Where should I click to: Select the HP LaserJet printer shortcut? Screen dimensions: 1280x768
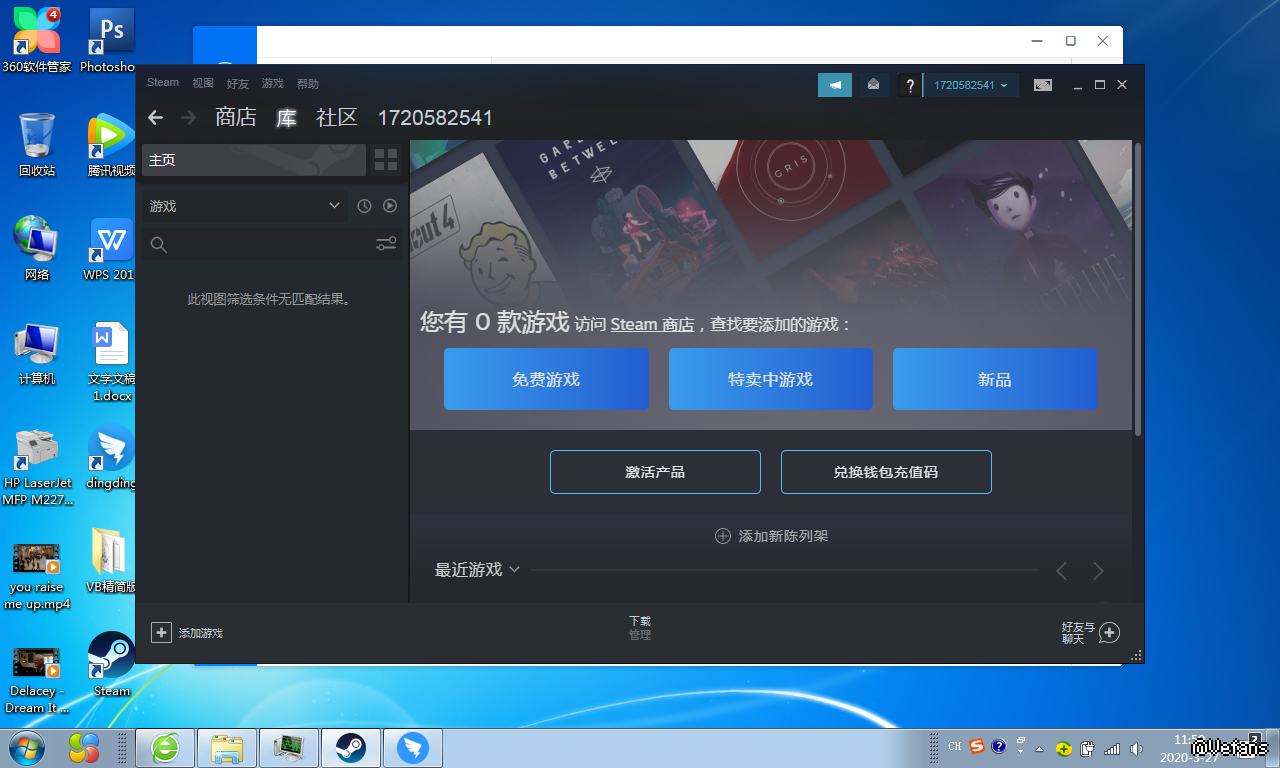tap(37, 465)
